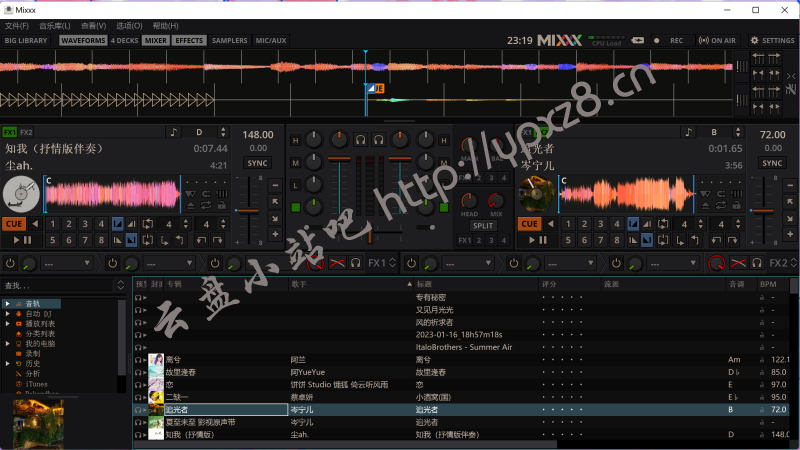The width and height of the screenshot is (800, 450).
Task: Toggle the EFFECTS section
Action: point(189,40)
